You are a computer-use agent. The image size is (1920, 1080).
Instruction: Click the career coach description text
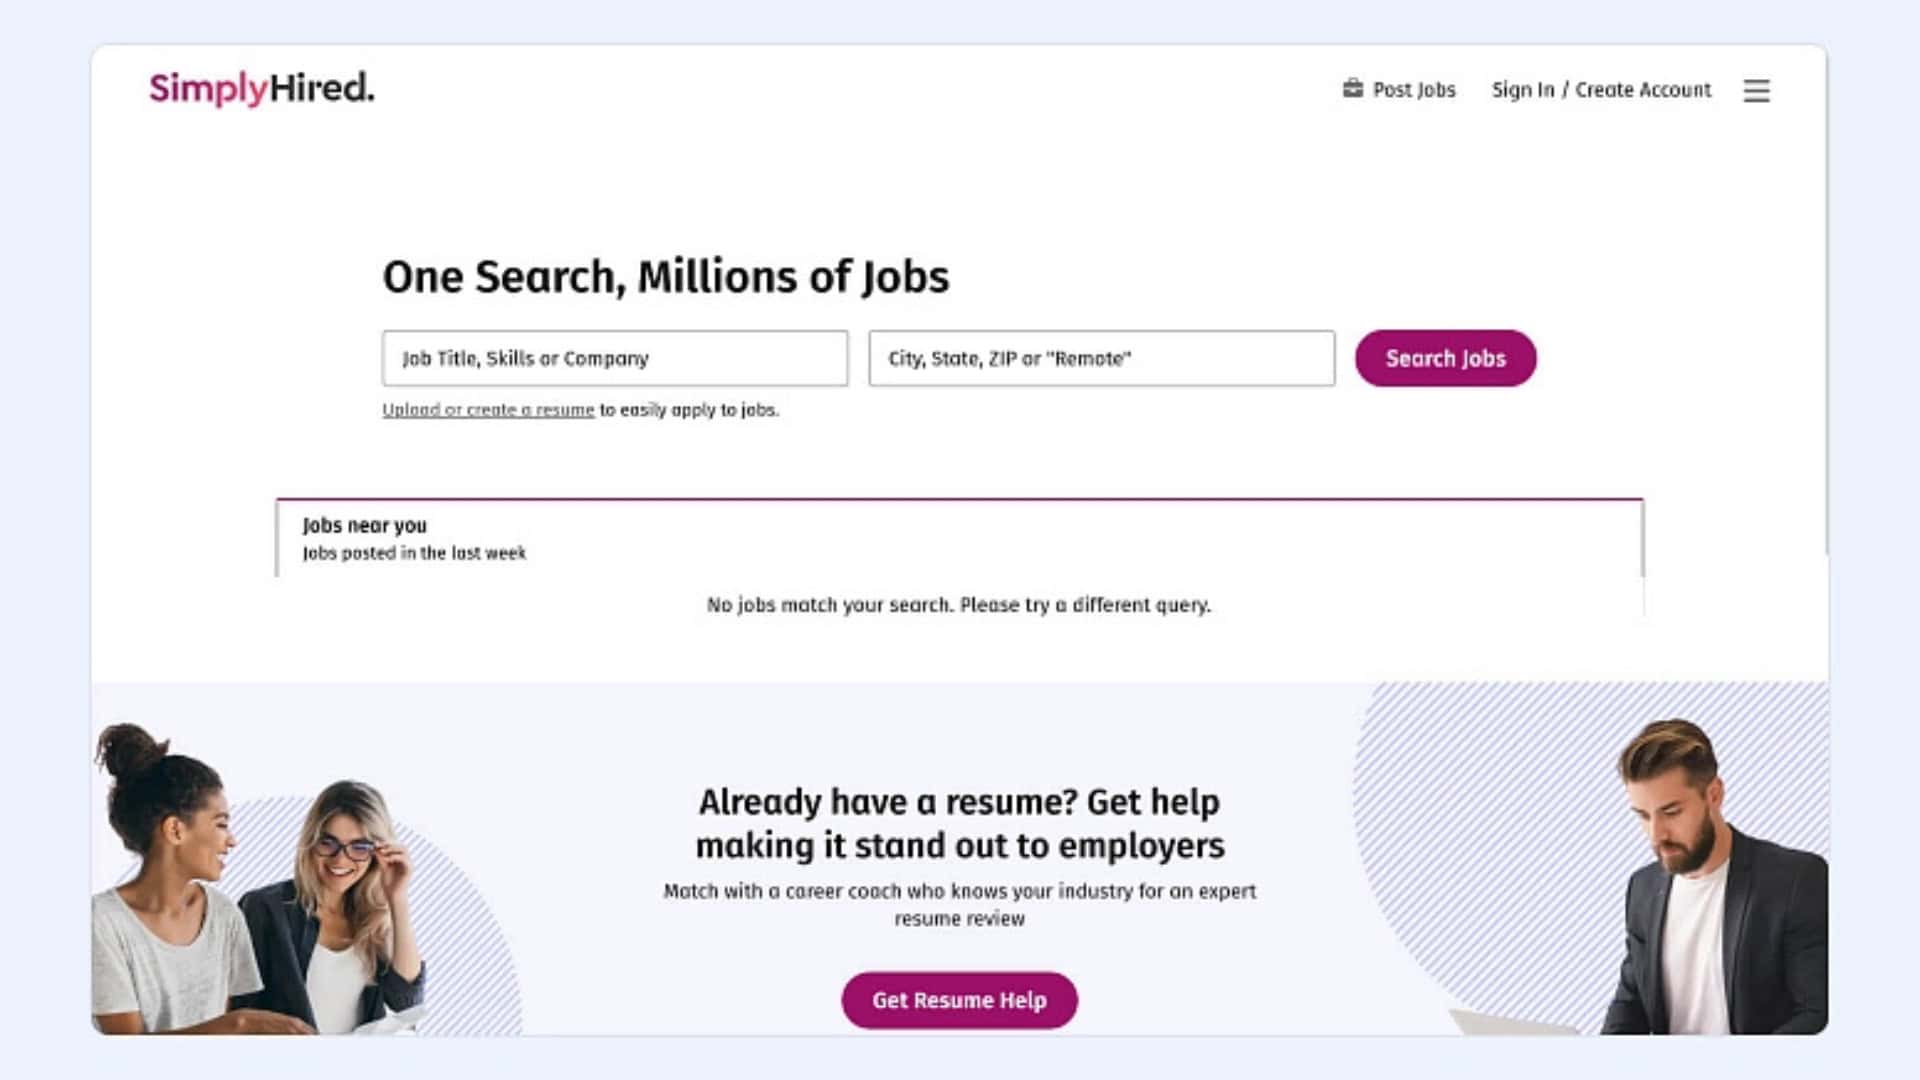pyautogui.click(x=959, y=904)
